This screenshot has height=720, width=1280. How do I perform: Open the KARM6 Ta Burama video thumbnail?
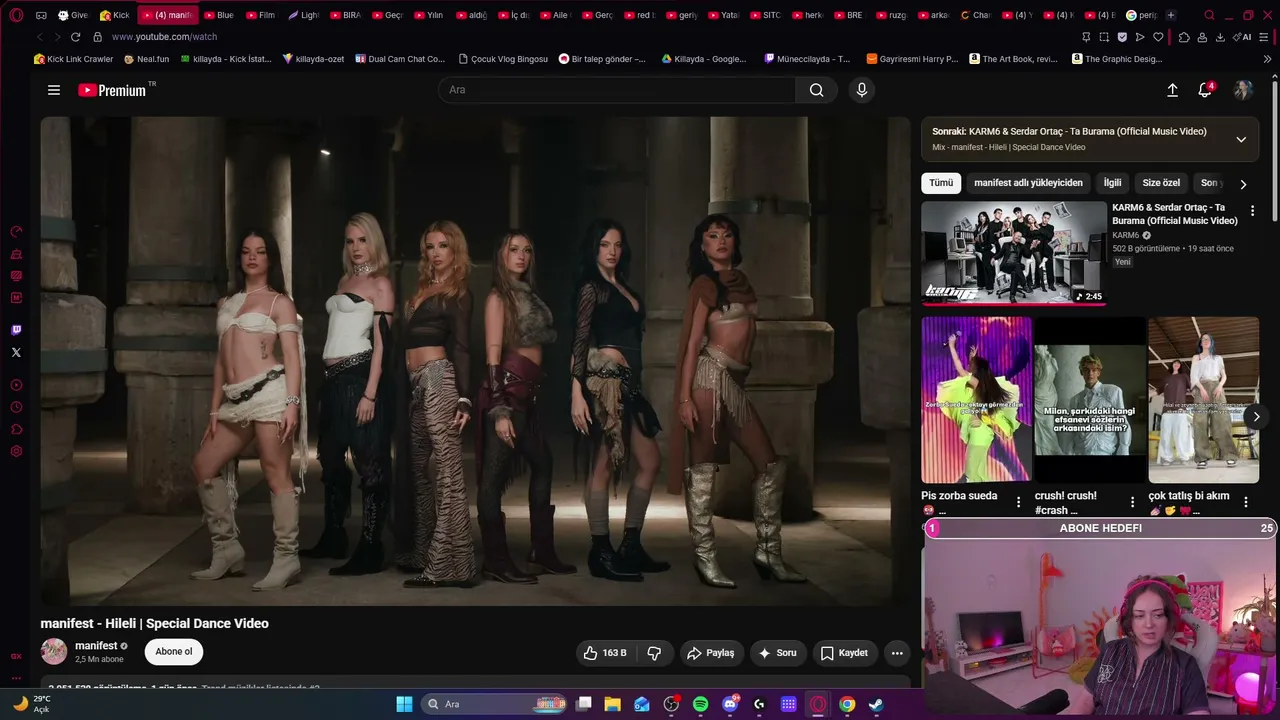(x=1014, y=253)
